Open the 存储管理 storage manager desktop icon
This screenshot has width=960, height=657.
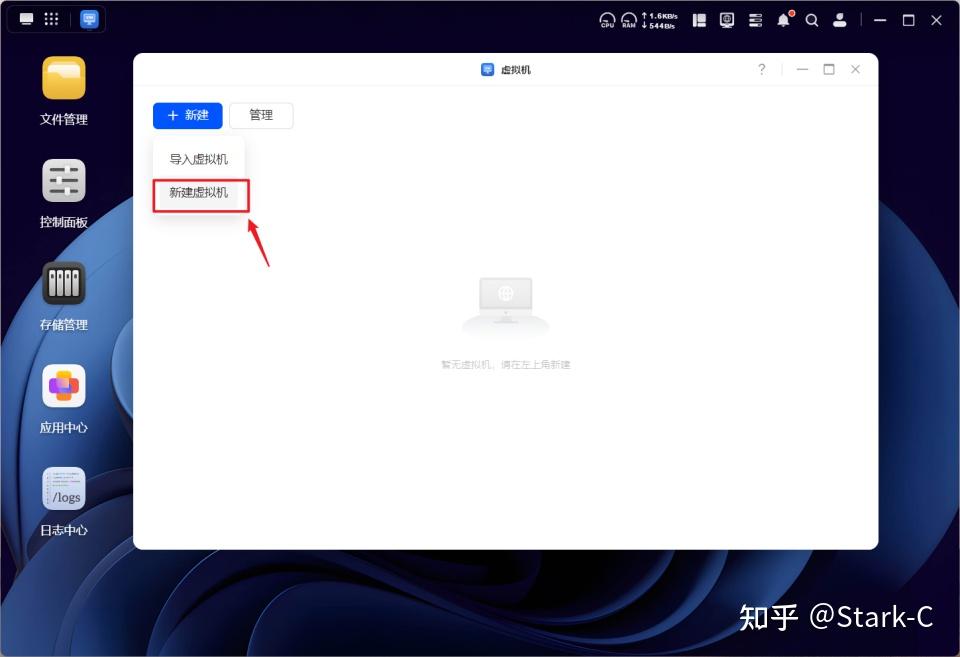tap(64, 283)
